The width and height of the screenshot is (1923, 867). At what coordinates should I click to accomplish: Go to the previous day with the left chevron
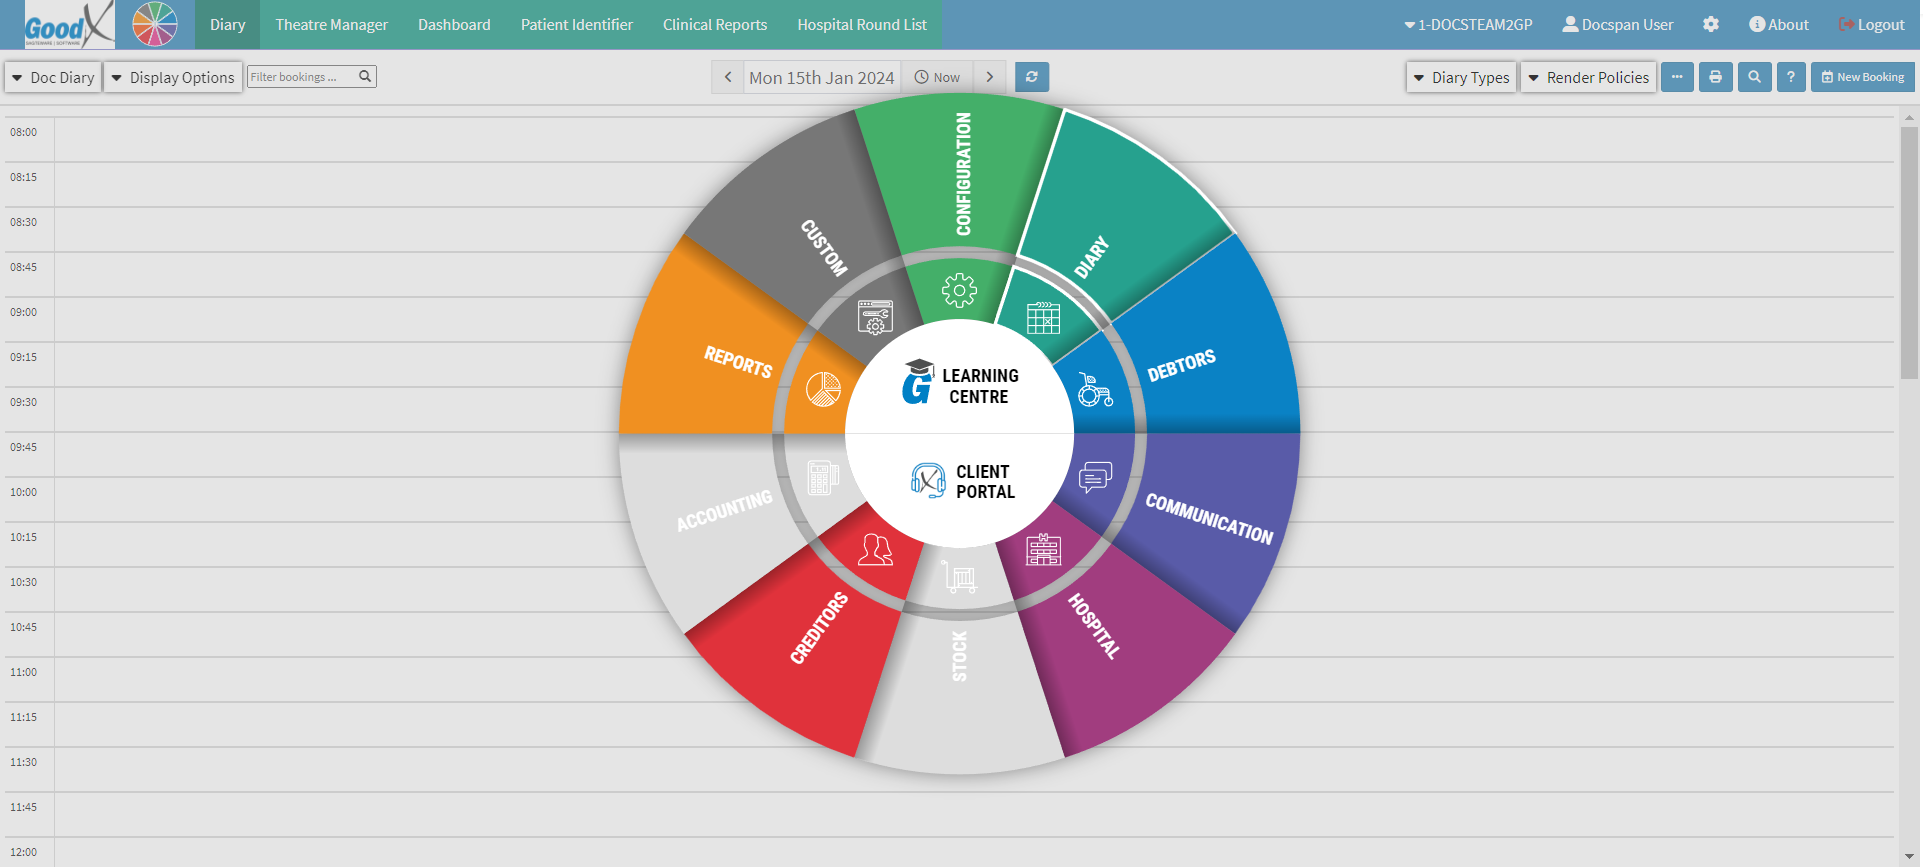coord(728,77)
